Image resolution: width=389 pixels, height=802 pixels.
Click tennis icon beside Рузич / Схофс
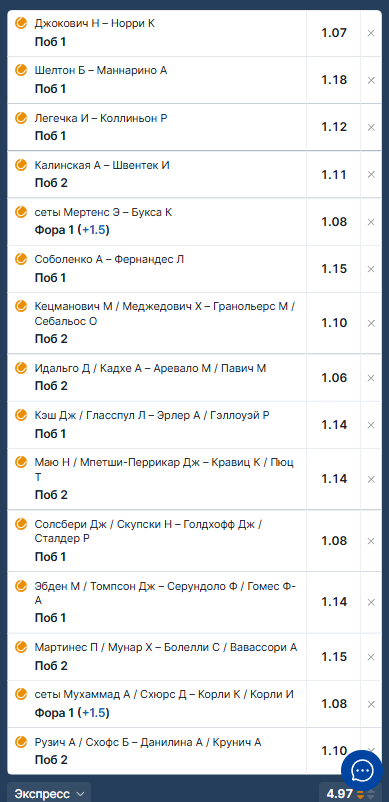coord(21,742)
